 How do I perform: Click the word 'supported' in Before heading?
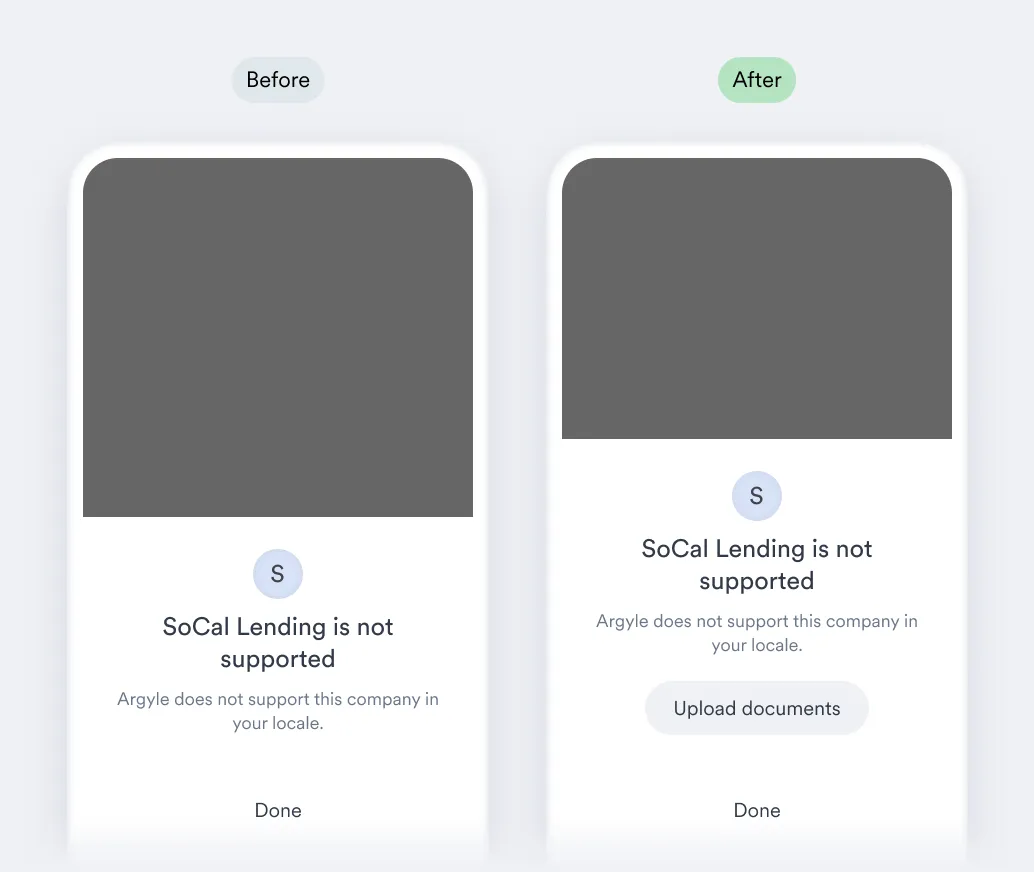pos(278,660)
